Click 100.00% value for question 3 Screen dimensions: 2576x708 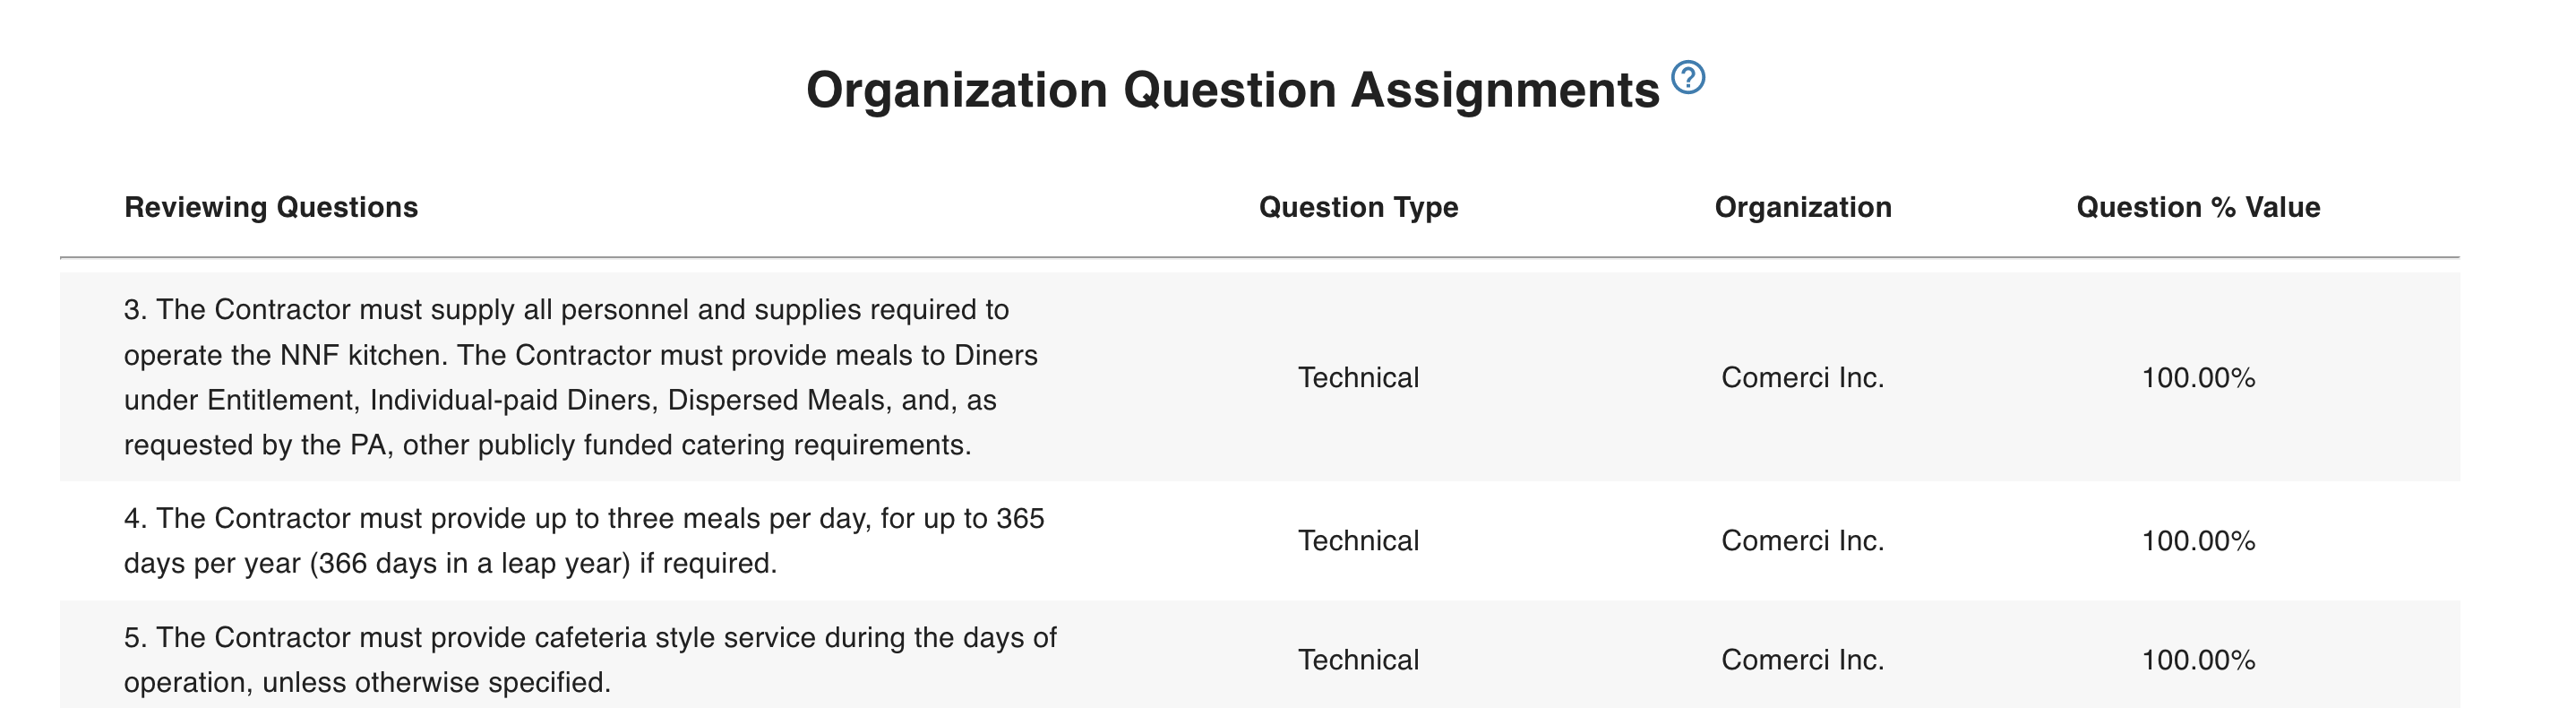pyautogui.click(x=2198, y=378)
